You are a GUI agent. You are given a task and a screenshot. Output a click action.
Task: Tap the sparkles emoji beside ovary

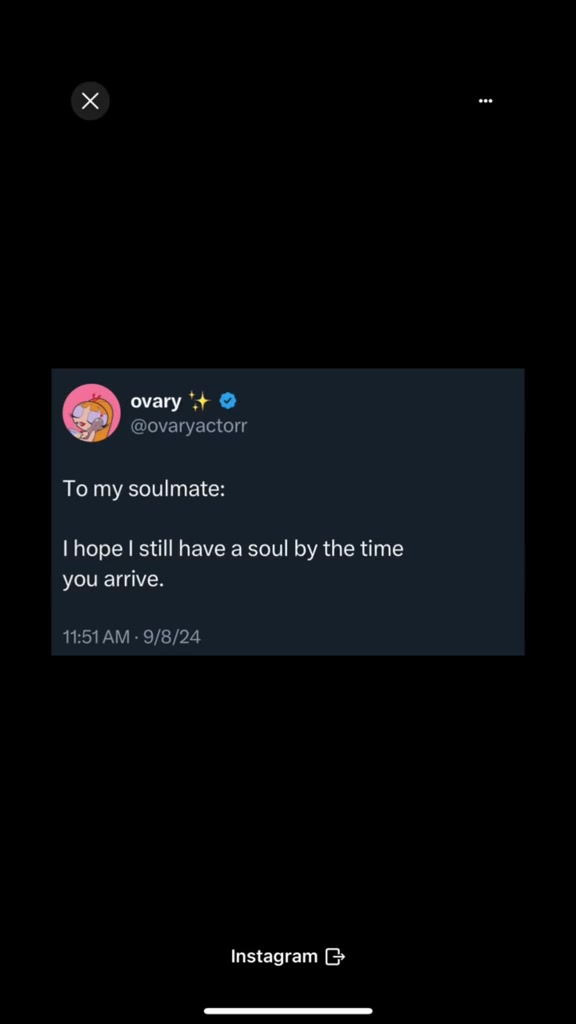pyautogui.click(x=198, y=400)
